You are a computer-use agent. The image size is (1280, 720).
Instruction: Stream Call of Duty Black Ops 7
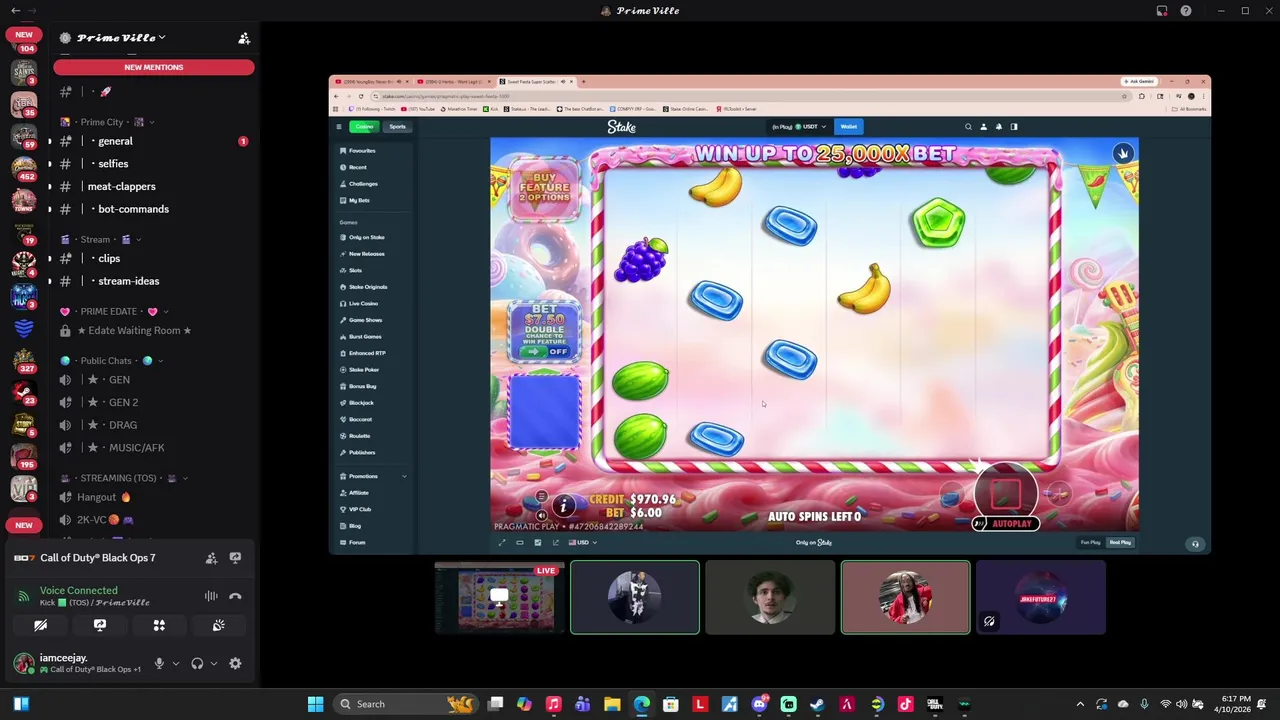click(235, 558)
